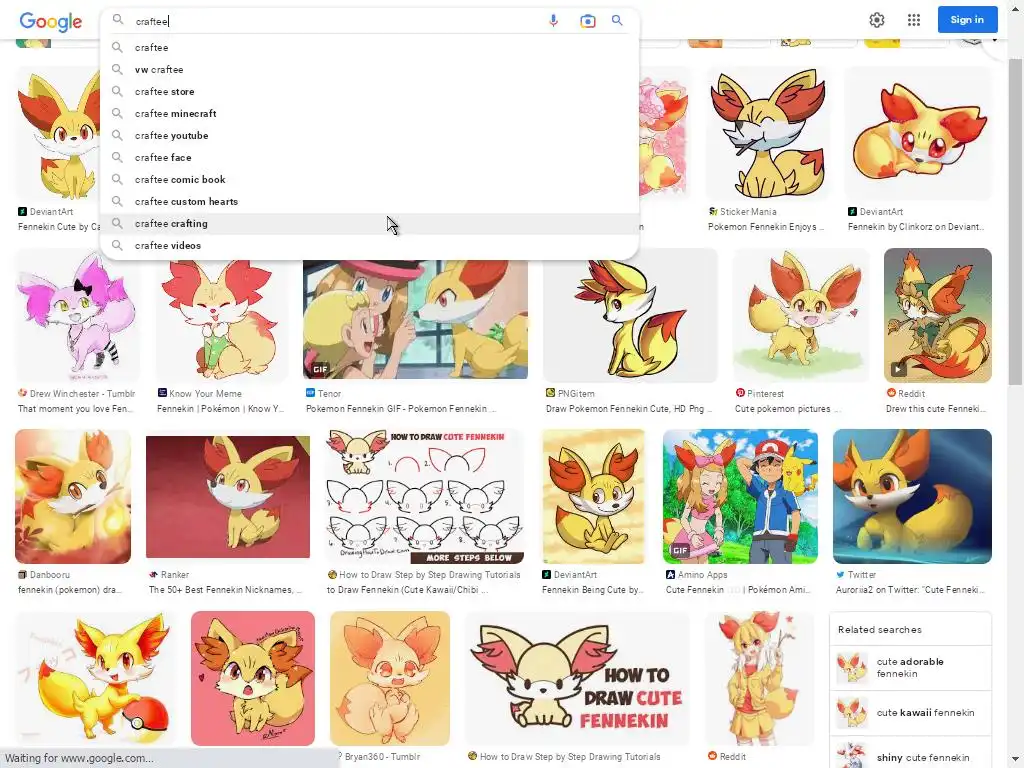Viewport: 1024px width, 768px height.
Task: Open Sticker Mania Fennekin image
Action: click(x=768, y=133)
